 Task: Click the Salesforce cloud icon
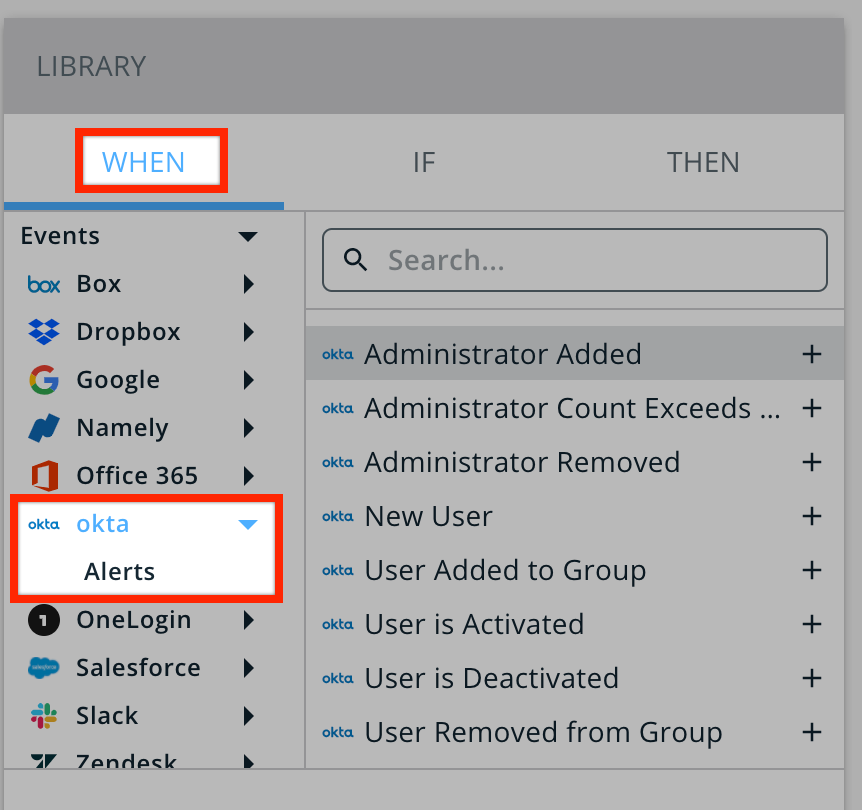click(x=42, y=667)
